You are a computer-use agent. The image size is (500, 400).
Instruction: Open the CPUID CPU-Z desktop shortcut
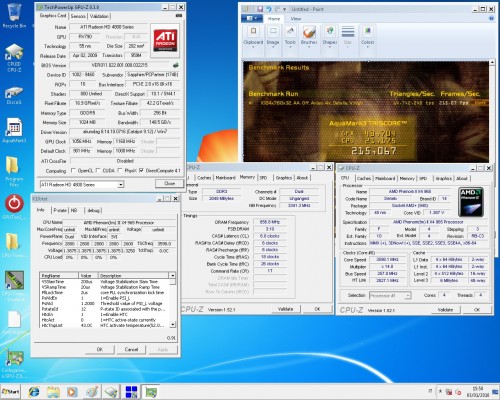[x=14, y=57]
